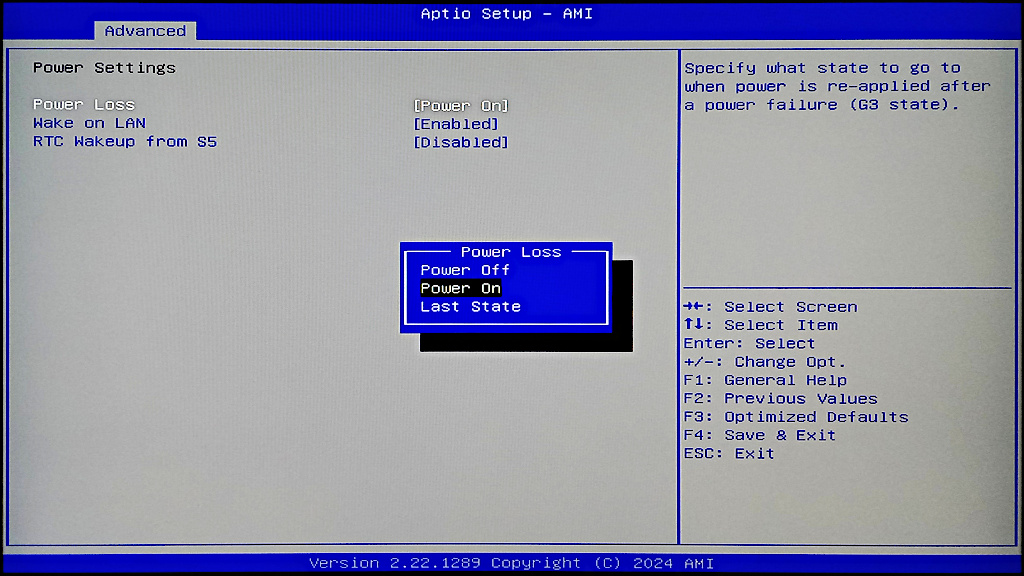1024x576 pixels.
Task: Click the F2: Previous Values entry
Action: pos(779,398)
